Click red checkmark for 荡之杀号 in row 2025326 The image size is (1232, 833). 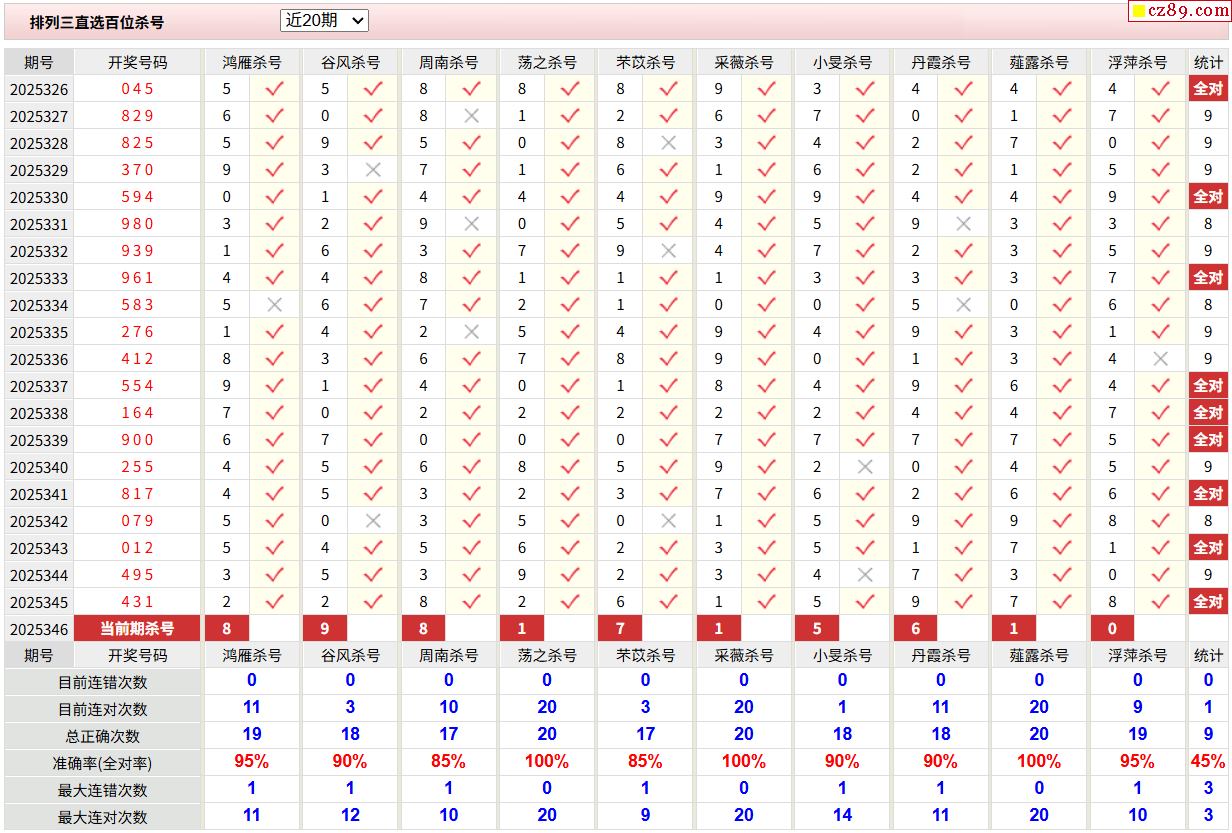point(570,89)
